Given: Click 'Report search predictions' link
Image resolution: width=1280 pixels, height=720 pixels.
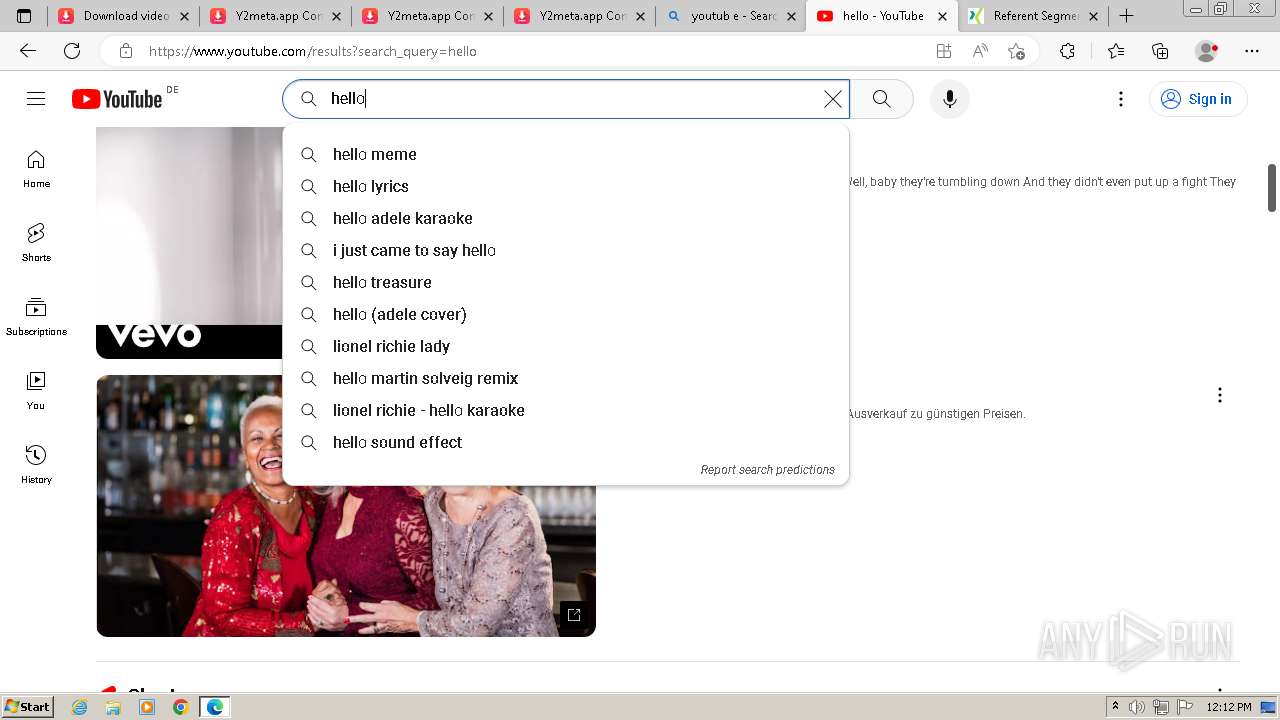Looking at the screenshot, I should tap(767, 470).
